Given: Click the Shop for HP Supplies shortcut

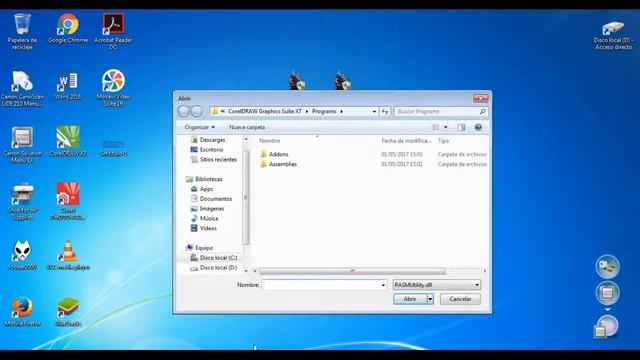Looking at the screenshot, I should click(x=22, y=202).
